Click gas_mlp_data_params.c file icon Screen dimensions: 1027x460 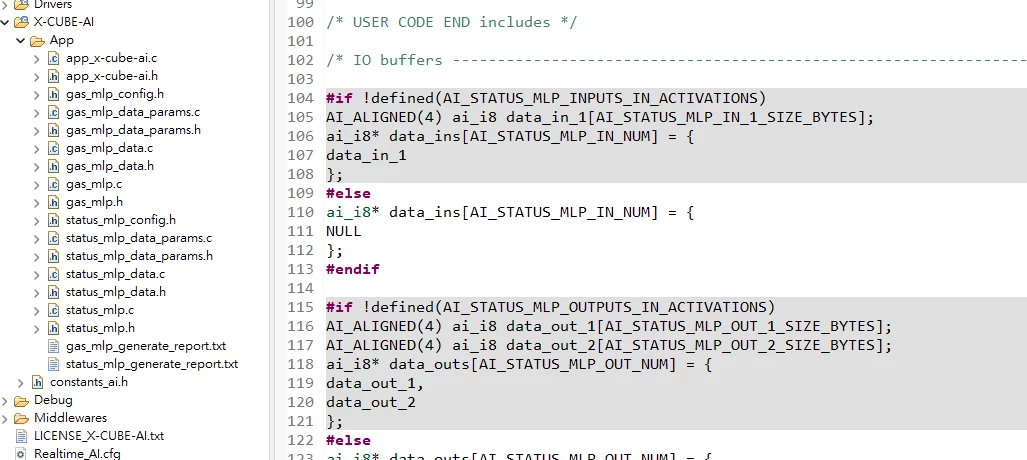tap(54, 112)
